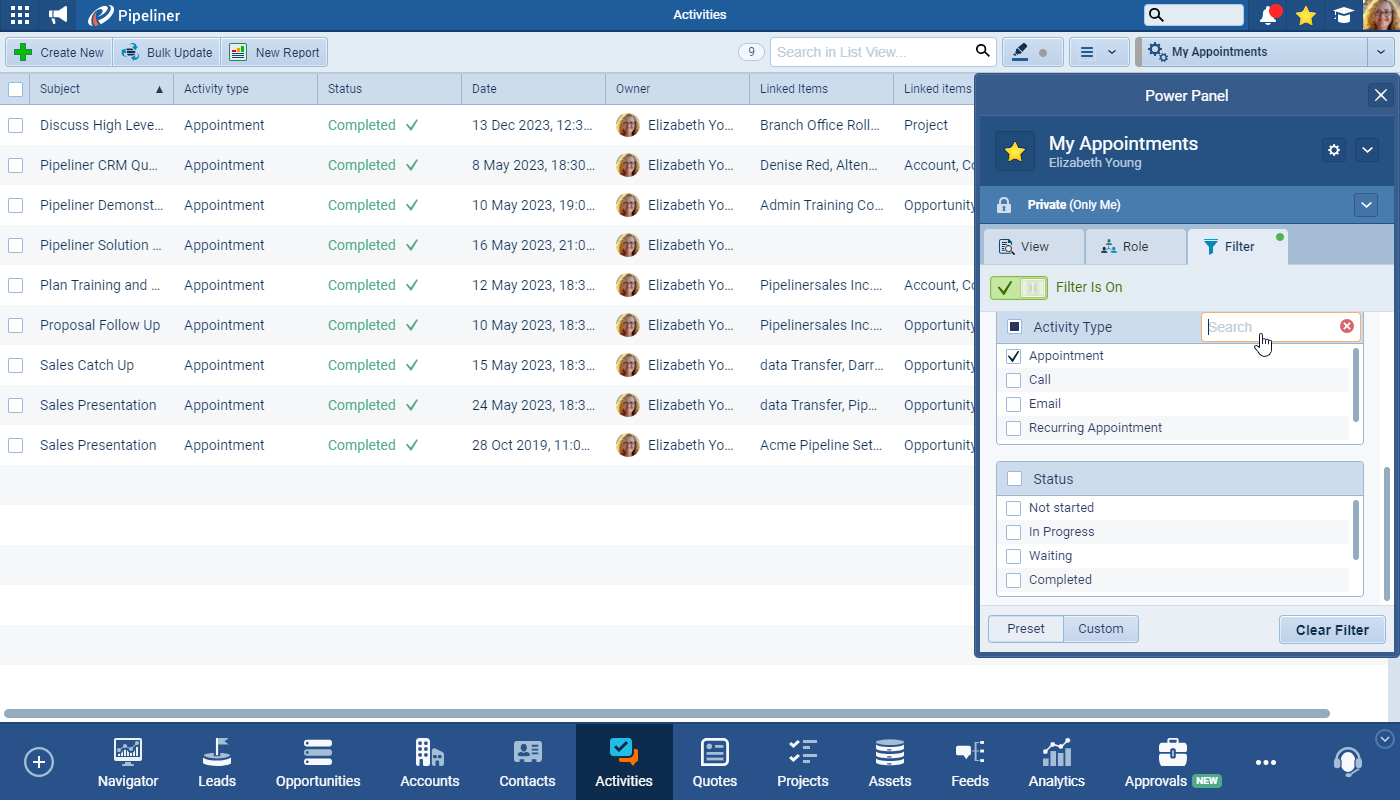Check the Completed status checkbox
Screen dimensions: 1400x800
click(x=1013, y=580)
